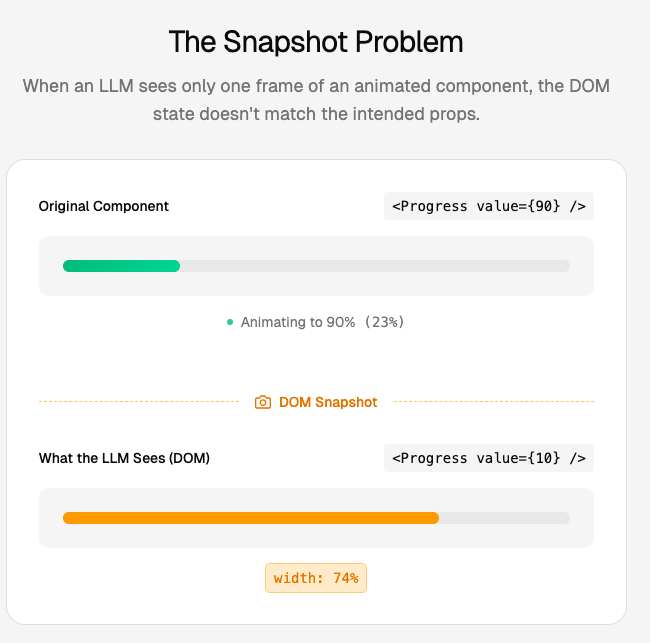Viewport: 650px width, 643px height.
Task: Click the "Original Component" label
Action: (104, 206)
